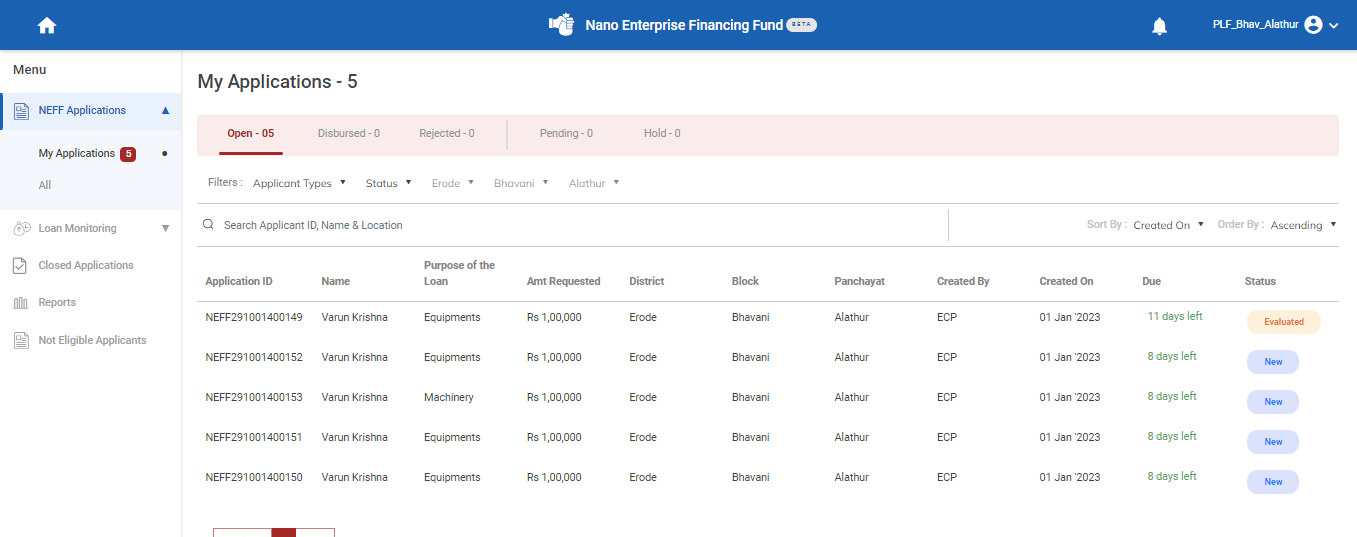Collapse the NEFF Applications menu section
The height and width of the screenshot is (537, 1357).
(165, 110)
